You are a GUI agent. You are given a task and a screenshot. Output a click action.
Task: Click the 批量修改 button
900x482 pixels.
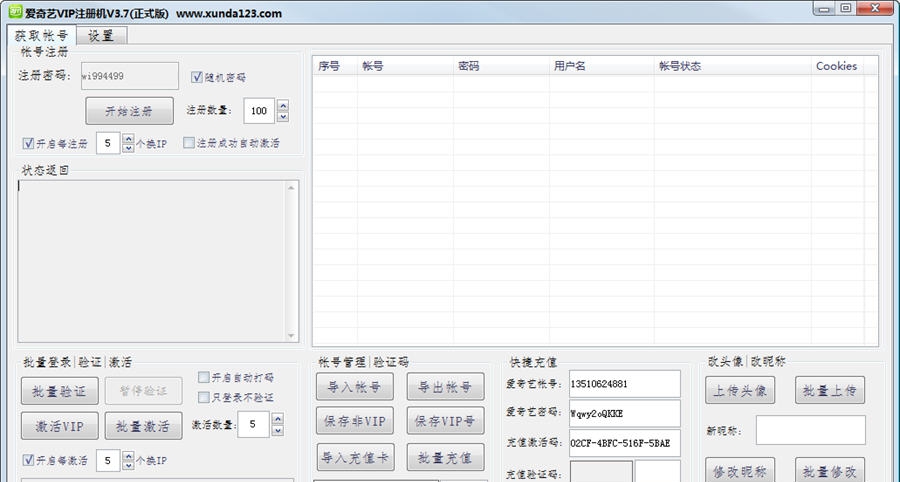(830, 471)
